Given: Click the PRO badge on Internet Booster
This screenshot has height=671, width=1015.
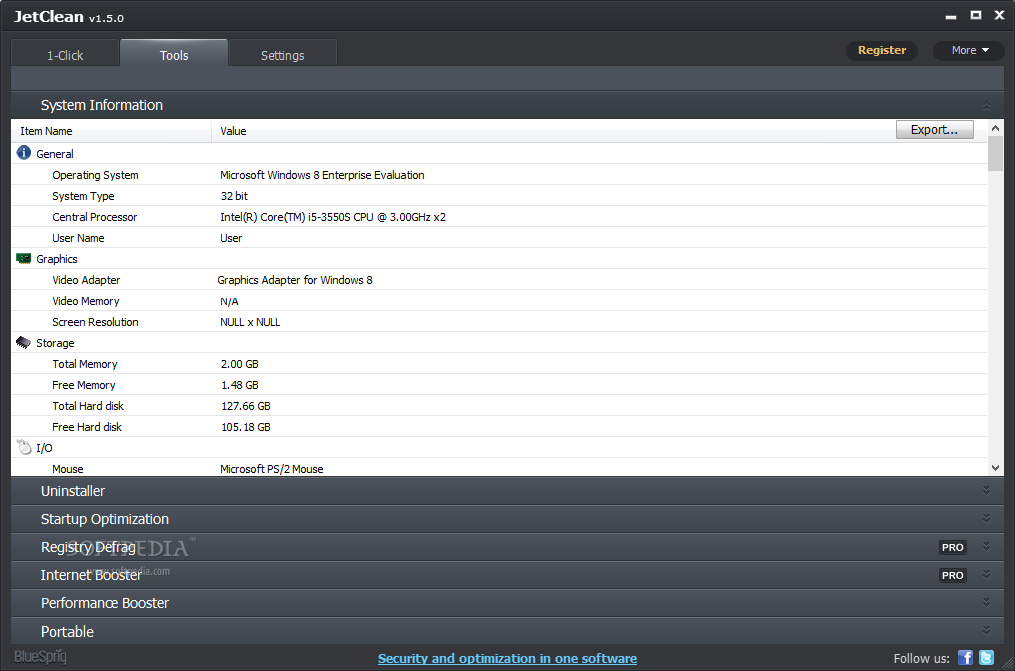Looking at the screenshot, I should point(952,575).
